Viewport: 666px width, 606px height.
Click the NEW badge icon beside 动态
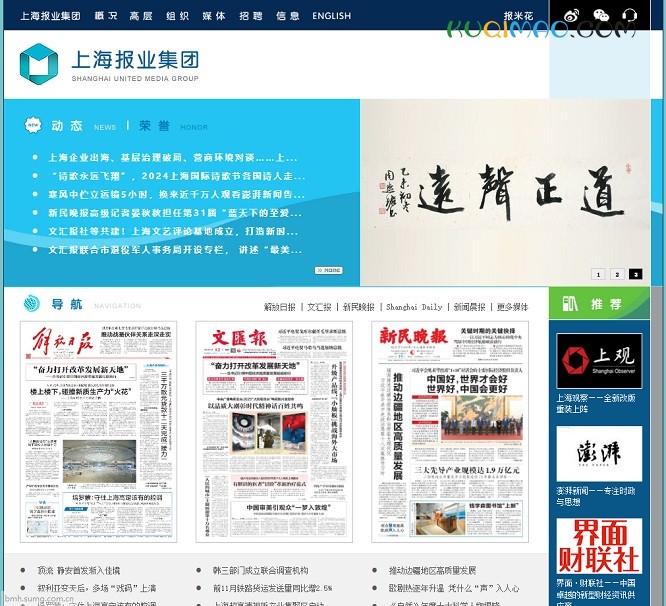33,125
